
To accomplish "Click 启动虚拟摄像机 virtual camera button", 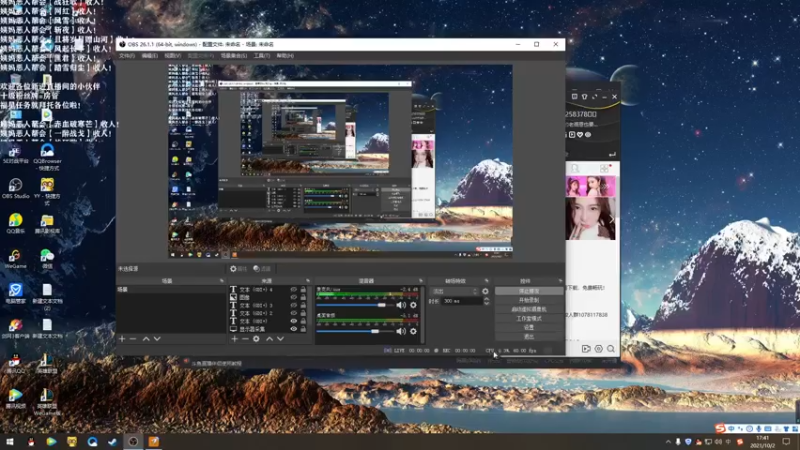I will 529,310.
